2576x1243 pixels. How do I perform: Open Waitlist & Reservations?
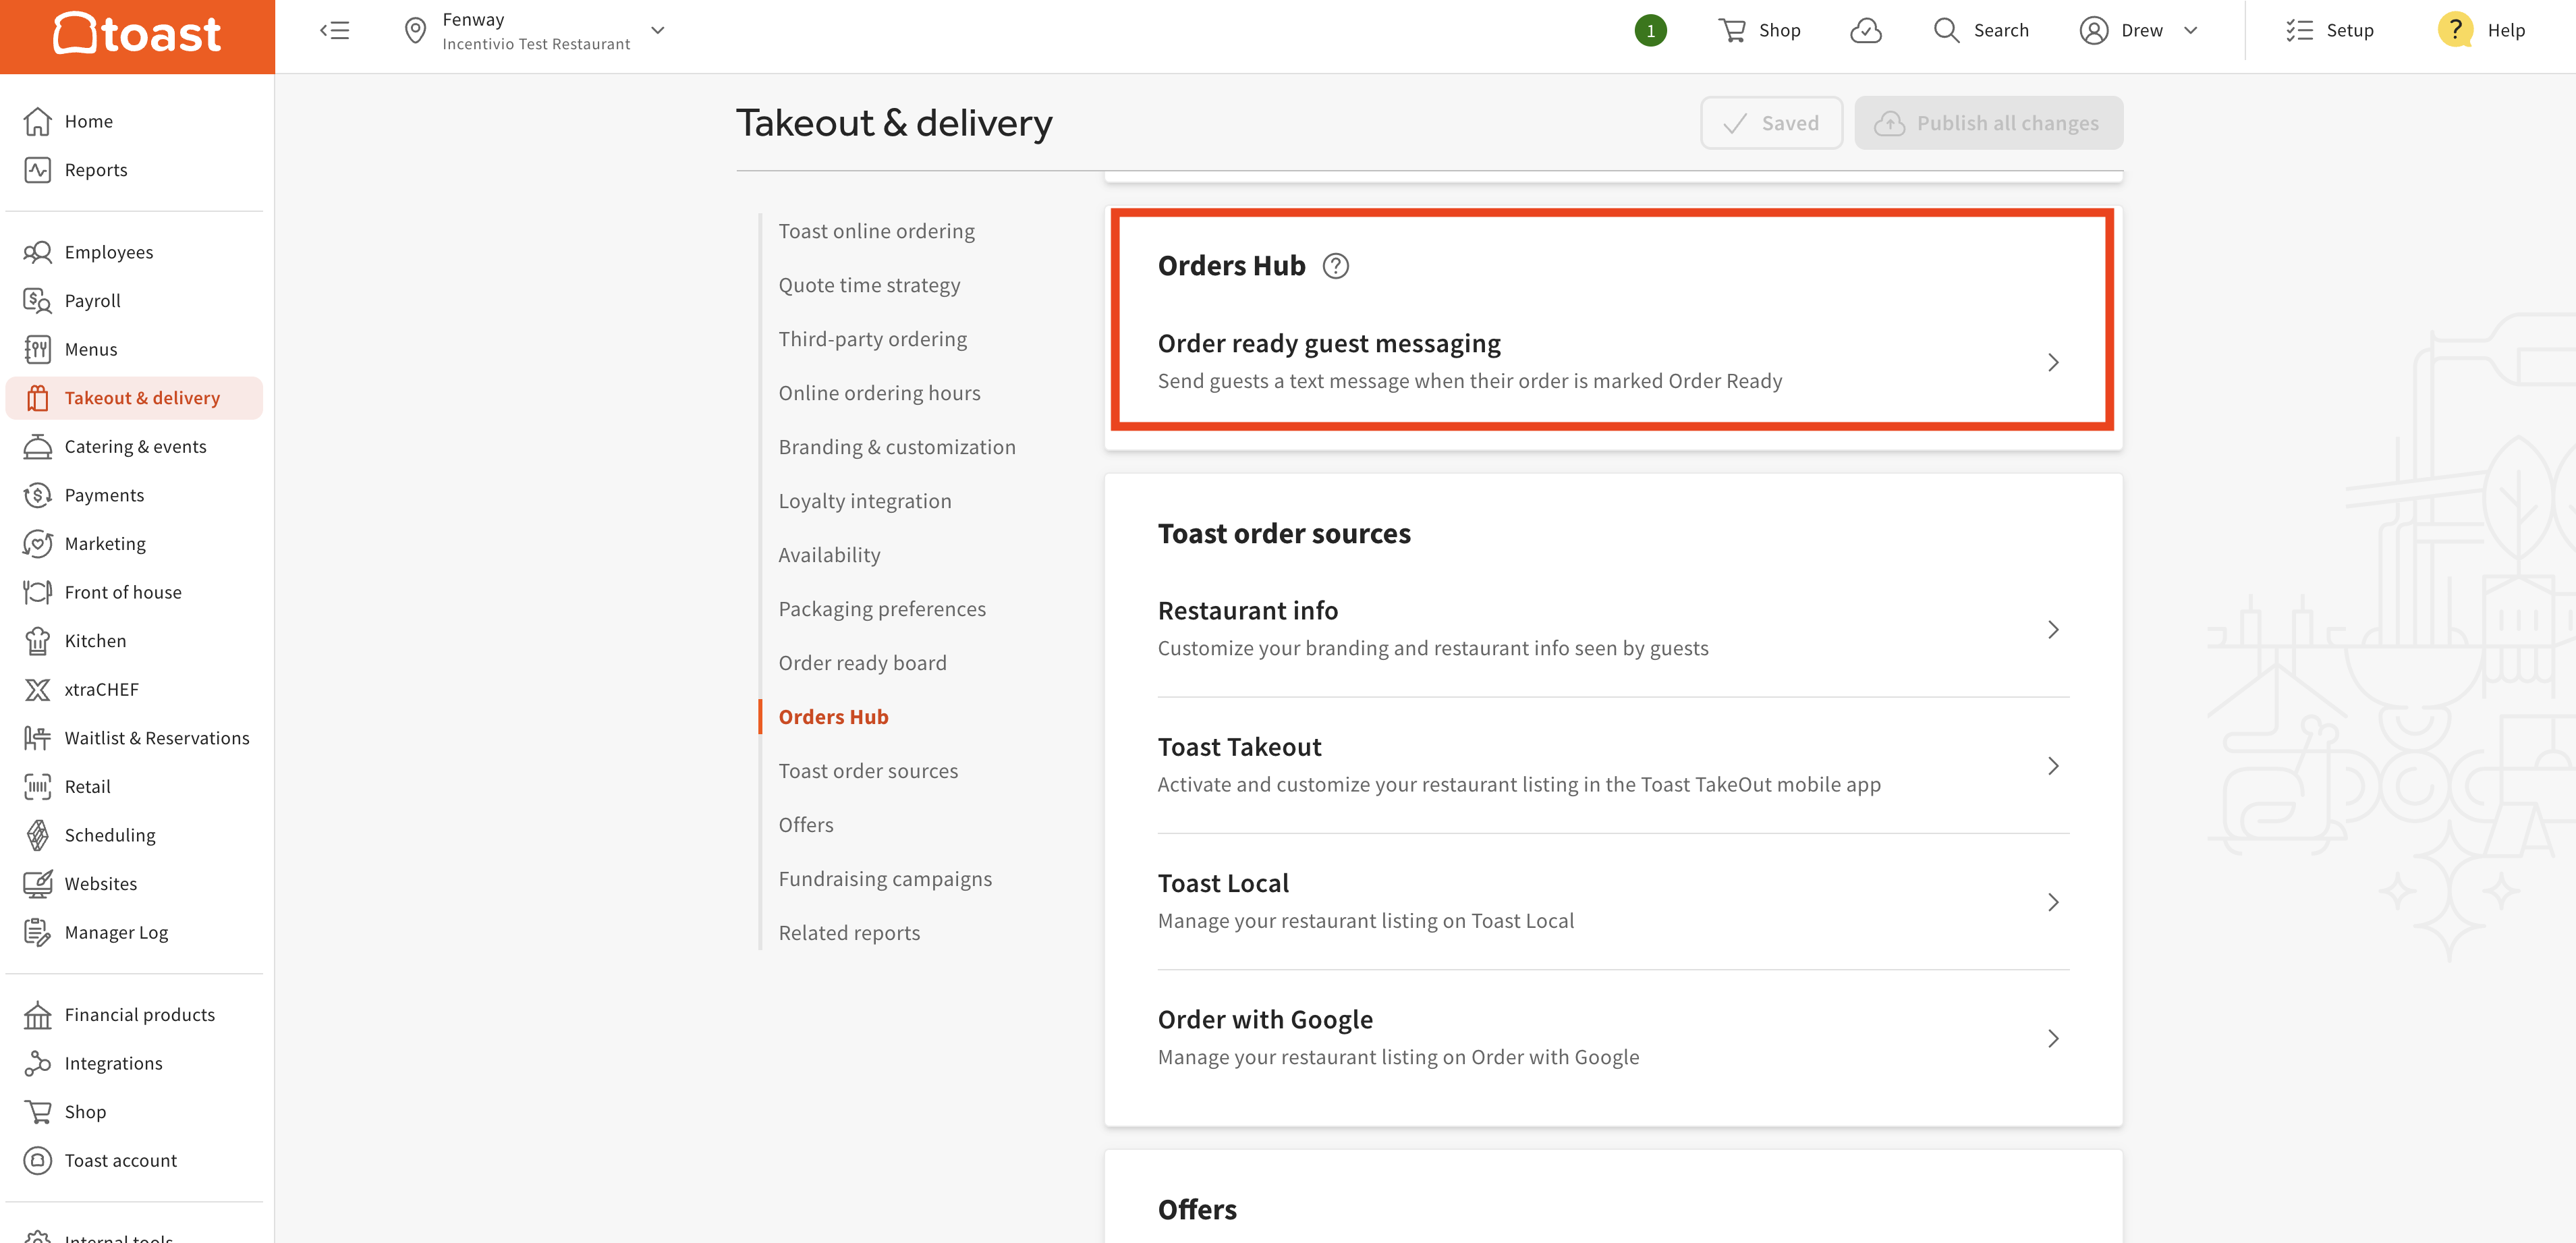pyautogui.click(x=134, y=738)
